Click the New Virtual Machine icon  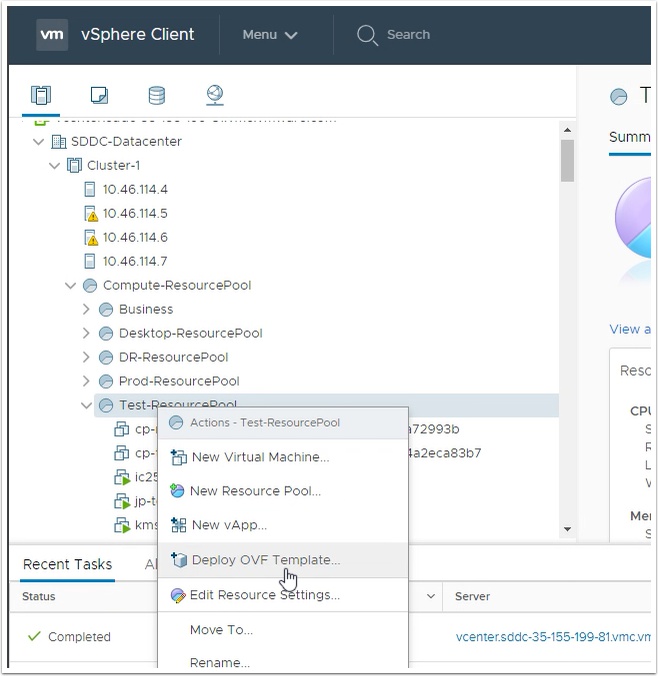click(179, 457)
